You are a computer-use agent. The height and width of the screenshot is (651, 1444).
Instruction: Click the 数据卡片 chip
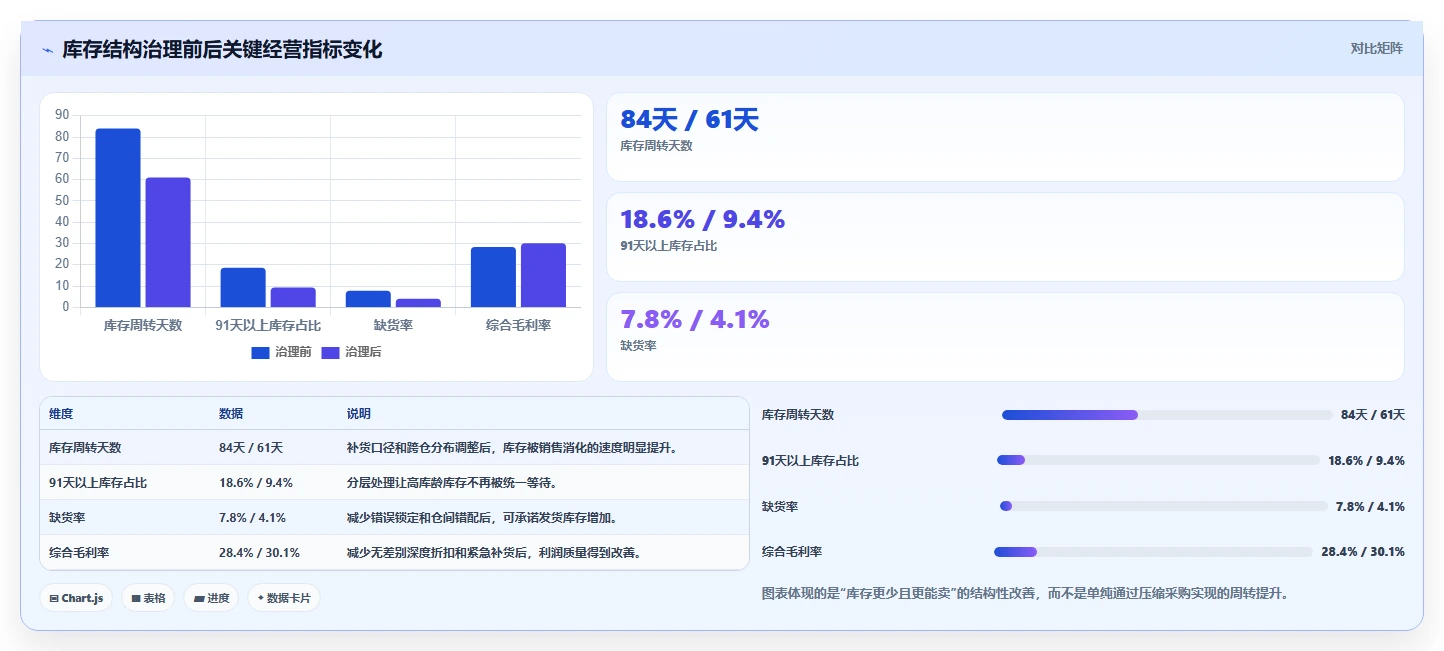284,598
